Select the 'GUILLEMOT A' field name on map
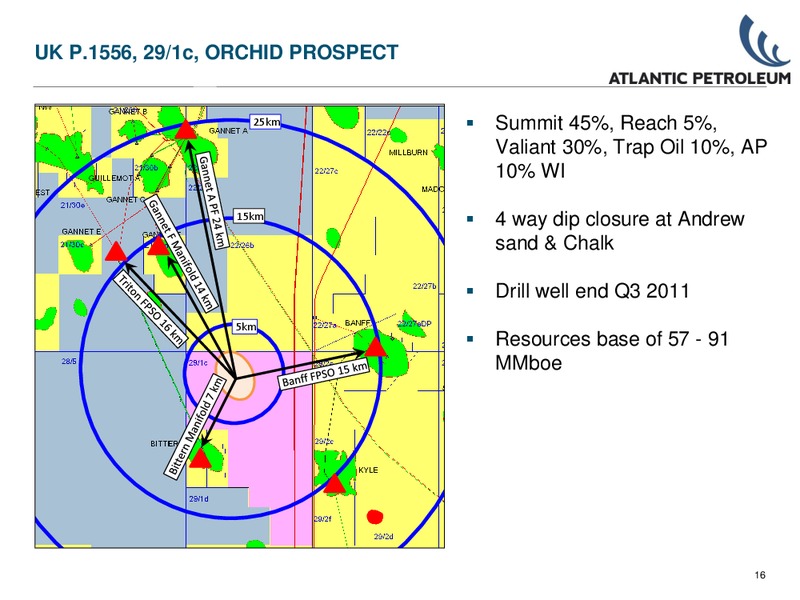The image size is (800, 600). (114, 179)
